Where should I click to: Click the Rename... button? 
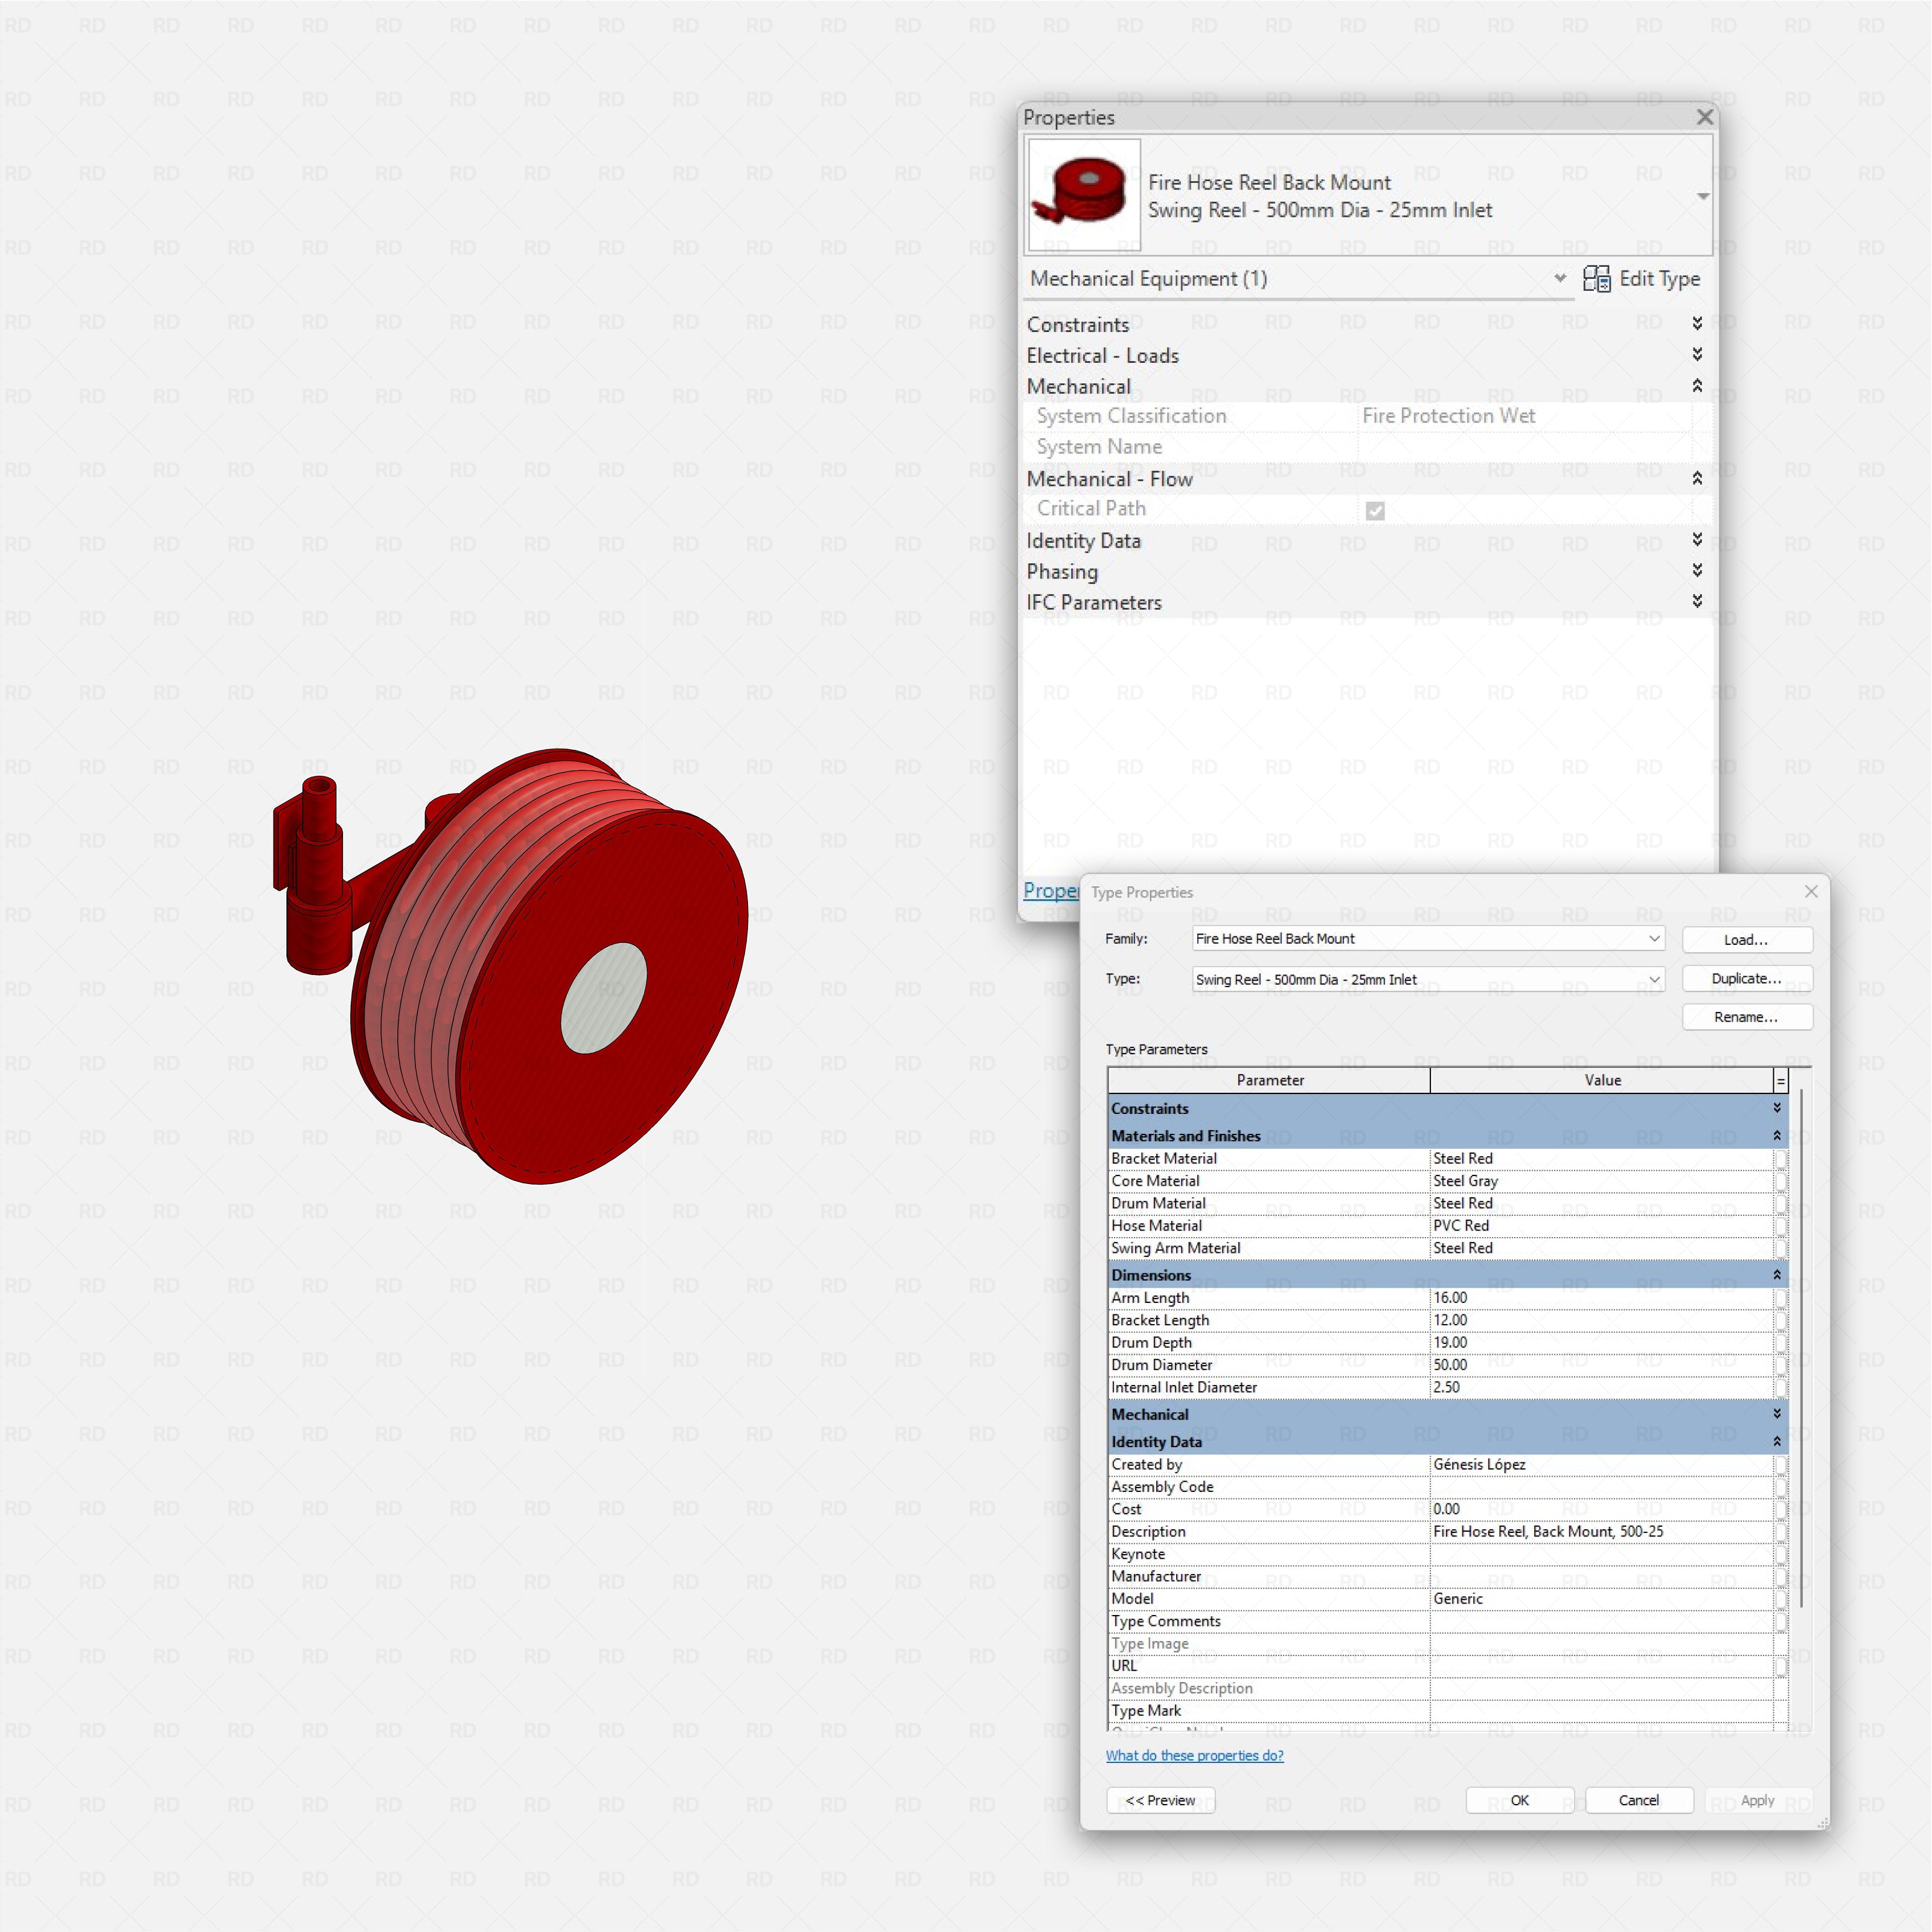pos(1746,1017)
